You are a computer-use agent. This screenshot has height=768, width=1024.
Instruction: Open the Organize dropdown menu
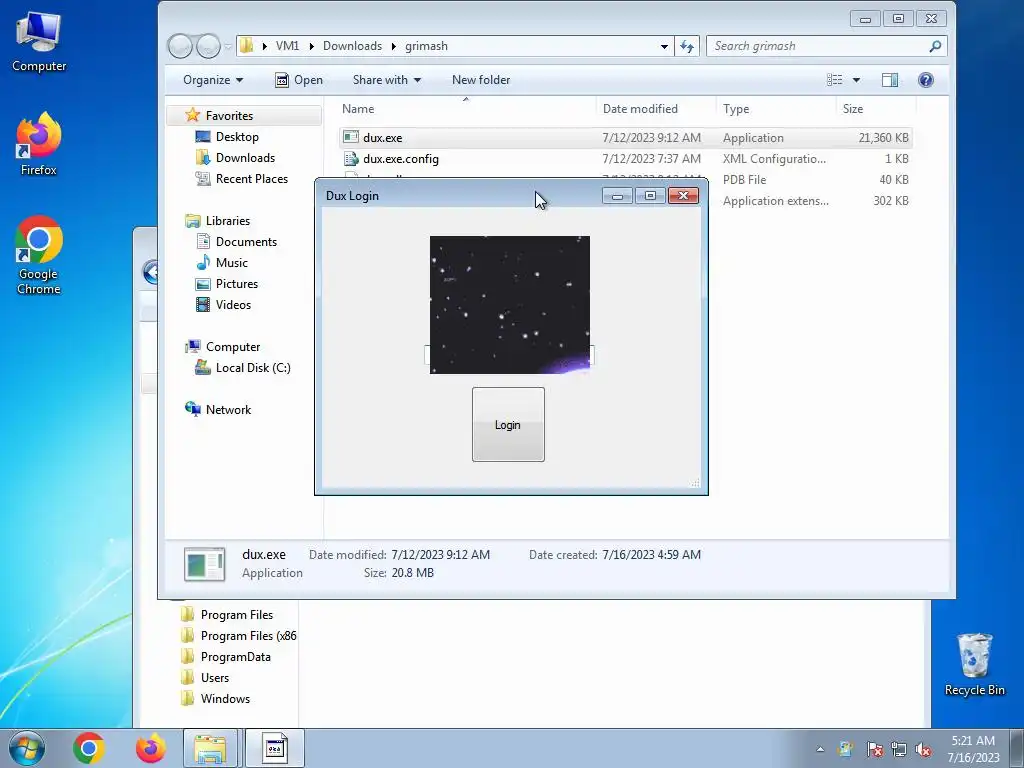pyautogui.click(x=213, y=80)
